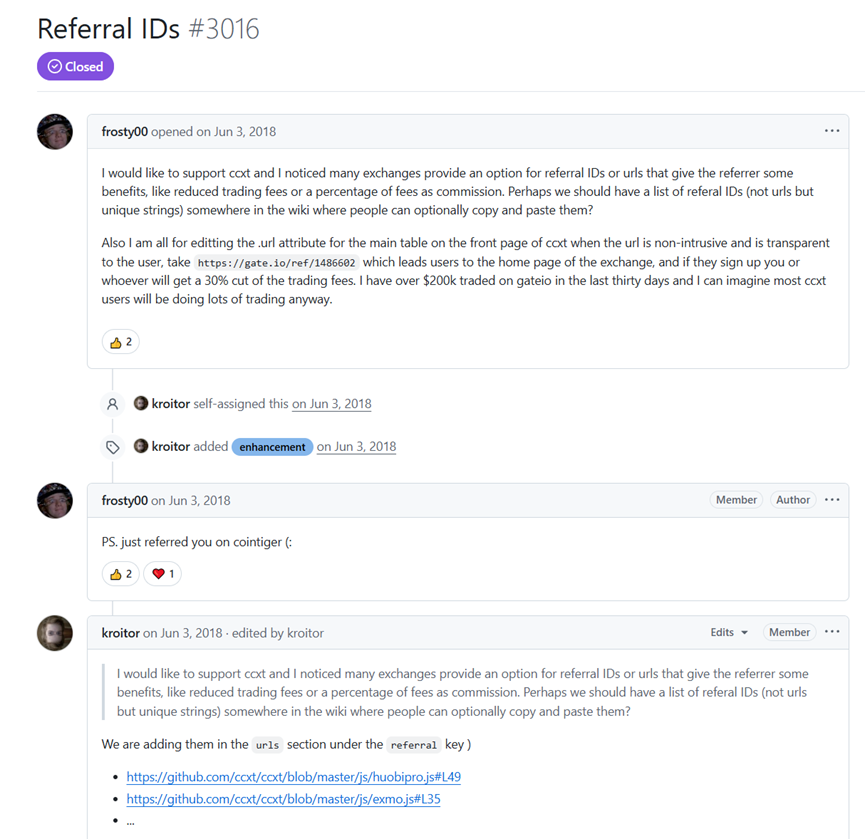Open frosty00's profile from the opening post header

click(x=124, y=131)
